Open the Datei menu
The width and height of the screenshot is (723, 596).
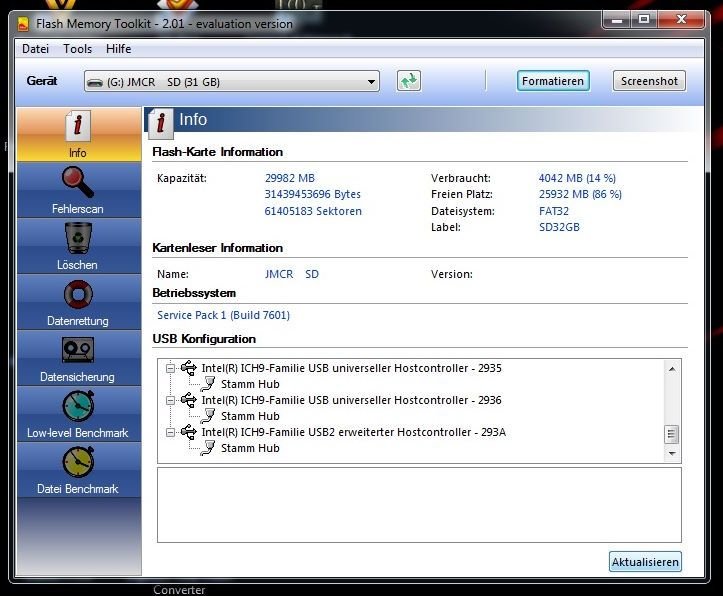point(36,49)
